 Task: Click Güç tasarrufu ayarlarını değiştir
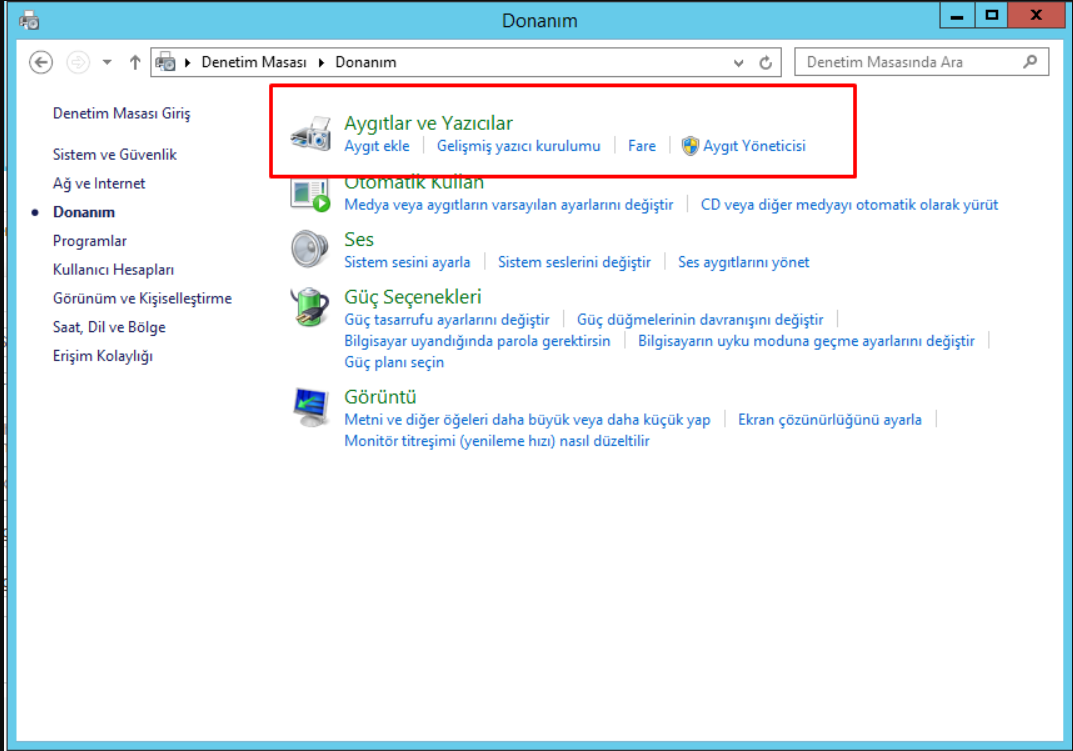click(x=447, y=320)
